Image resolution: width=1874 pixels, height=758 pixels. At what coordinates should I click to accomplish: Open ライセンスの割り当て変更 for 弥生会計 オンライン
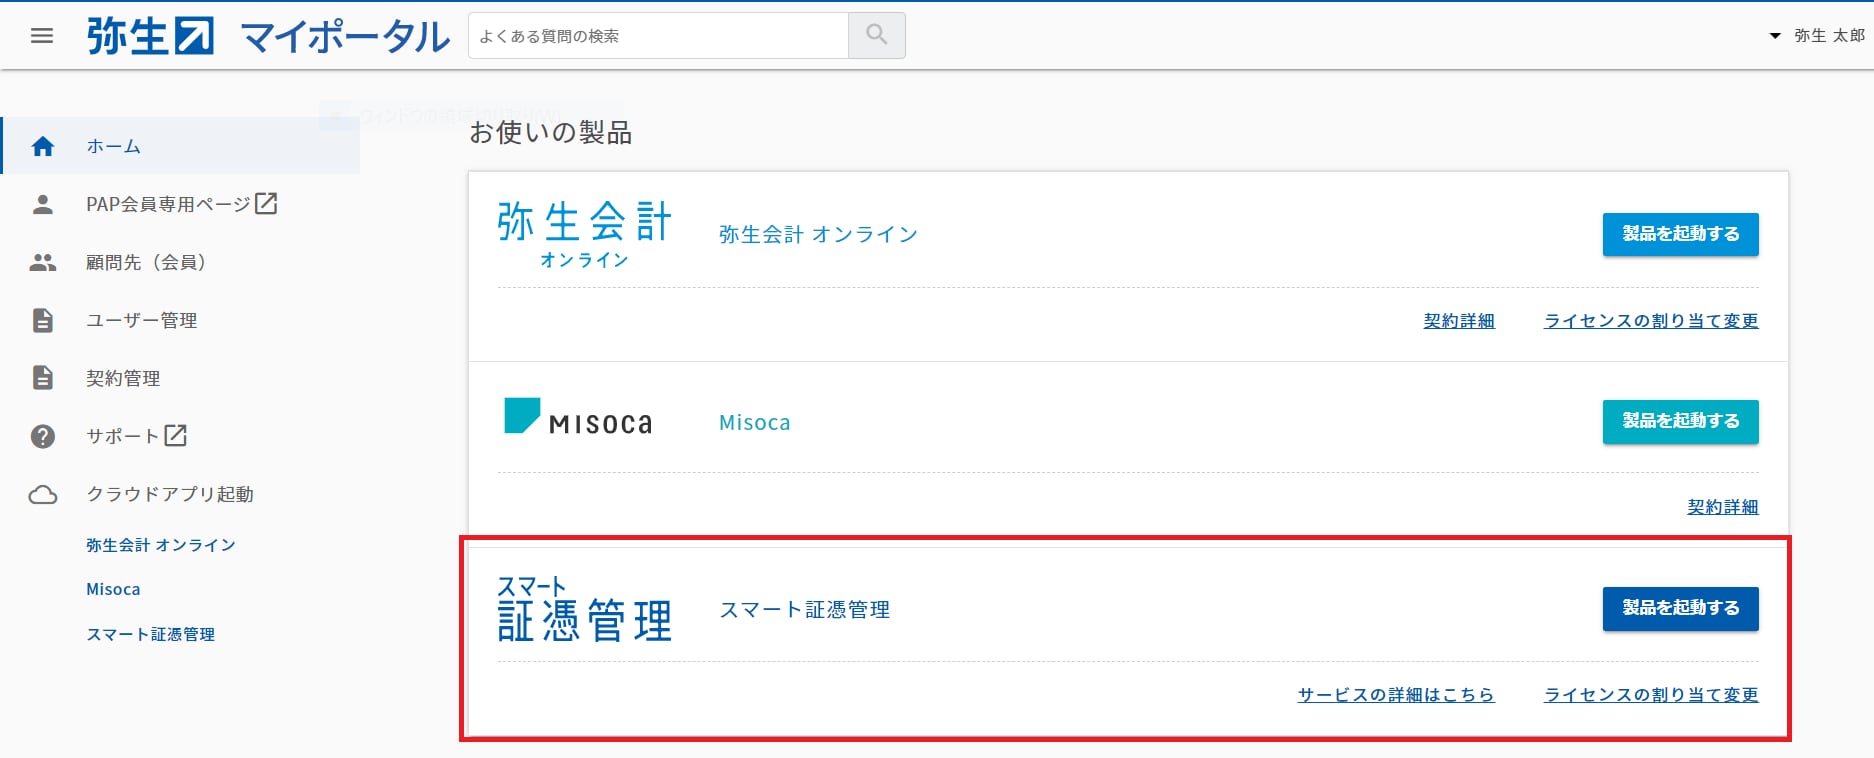[x=1651, y=320]
